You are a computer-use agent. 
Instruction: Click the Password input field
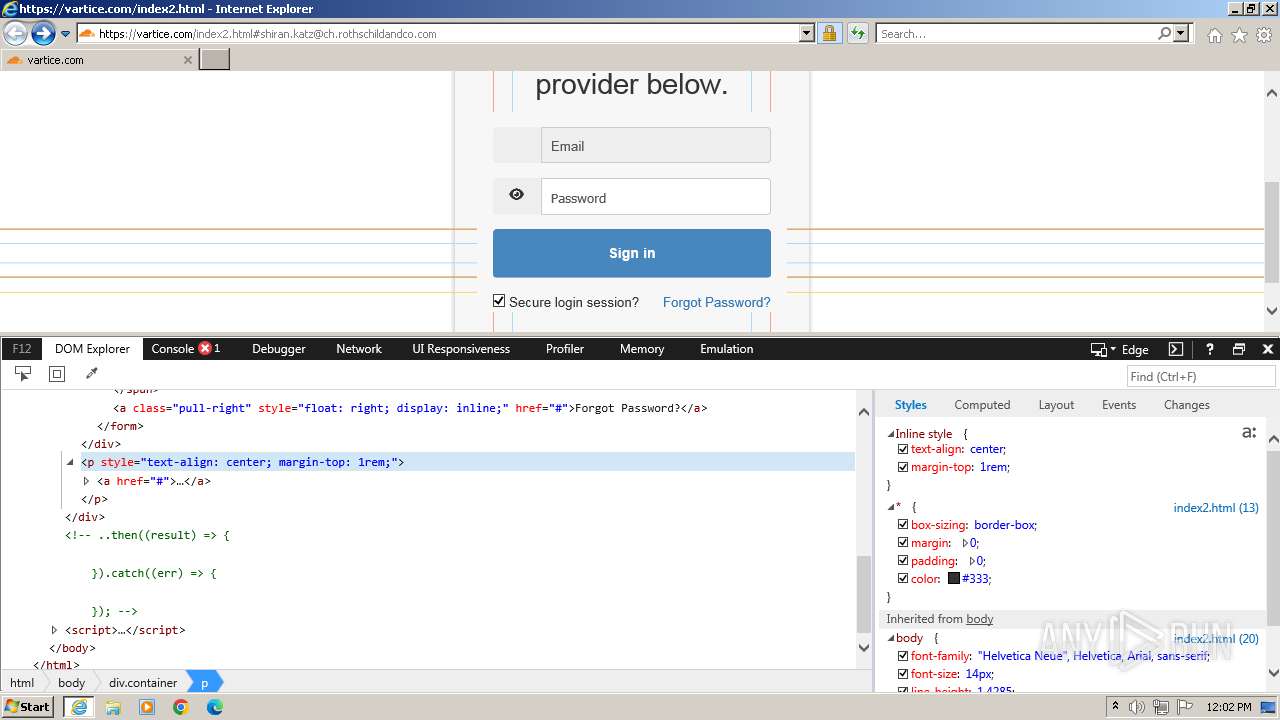(656, 197)
